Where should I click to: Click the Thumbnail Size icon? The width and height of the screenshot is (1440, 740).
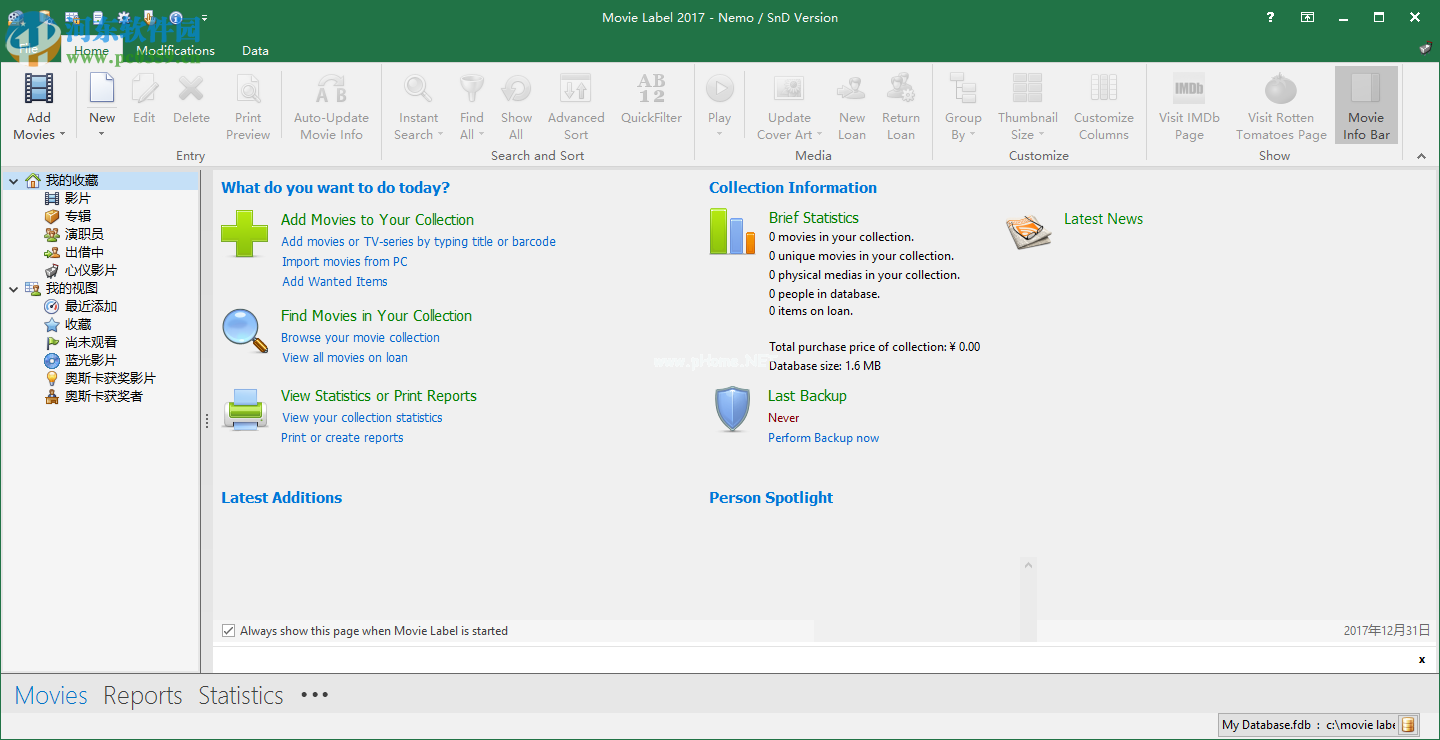(x=1027, y=89)
